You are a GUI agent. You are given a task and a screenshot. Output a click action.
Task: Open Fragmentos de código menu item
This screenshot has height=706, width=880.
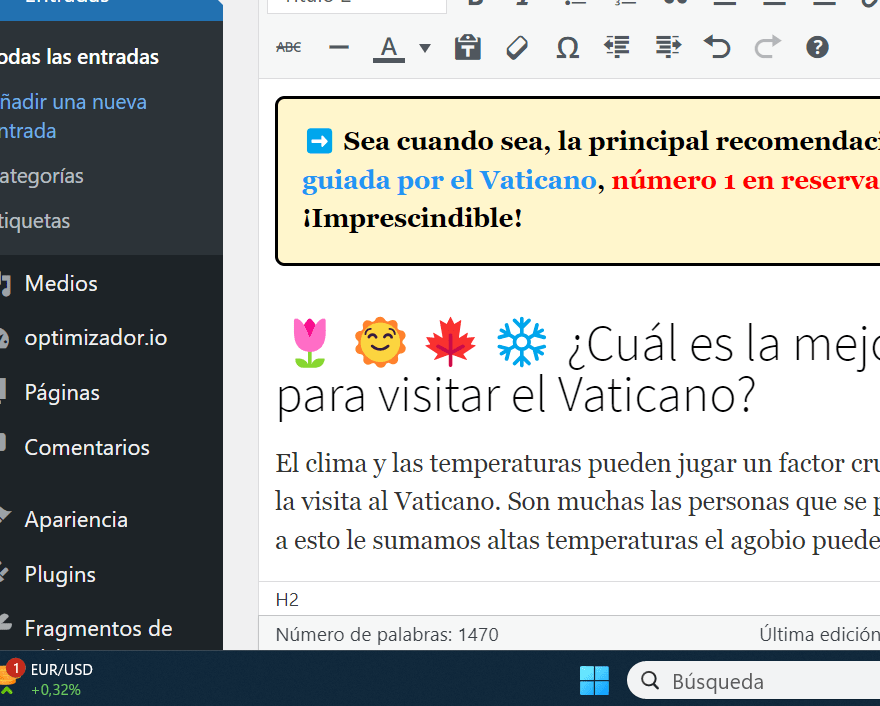pyautogui.click(x=98, y=629)
